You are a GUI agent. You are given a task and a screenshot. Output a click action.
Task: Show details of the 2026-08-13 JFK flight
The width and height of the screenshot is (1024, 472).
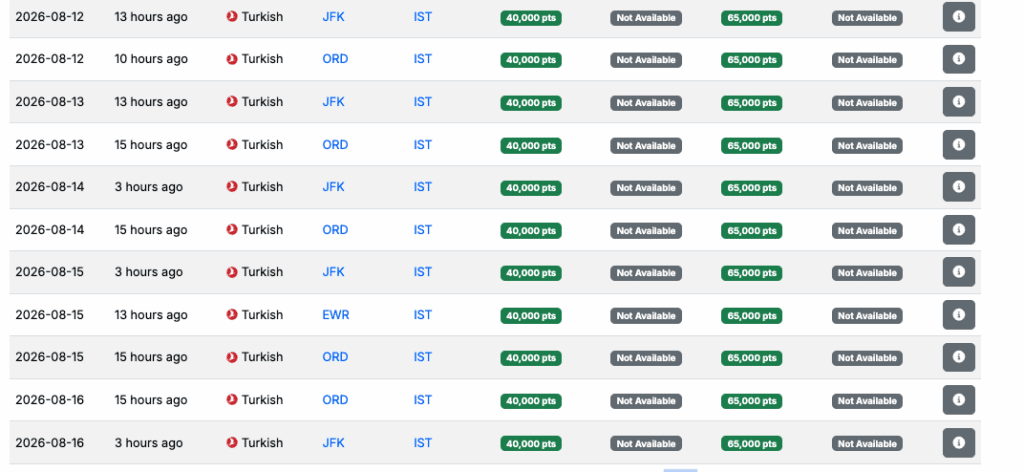(958, 102)
